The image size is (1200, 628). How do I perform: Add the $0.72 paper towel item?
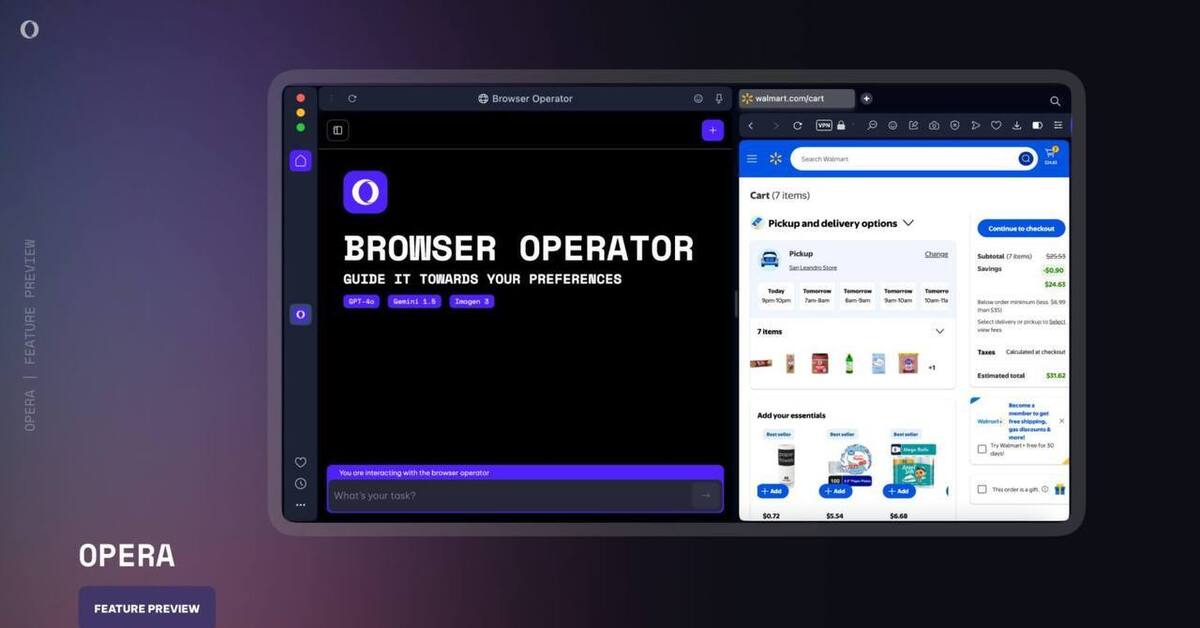pyautogui.click(x=773, y=491)
